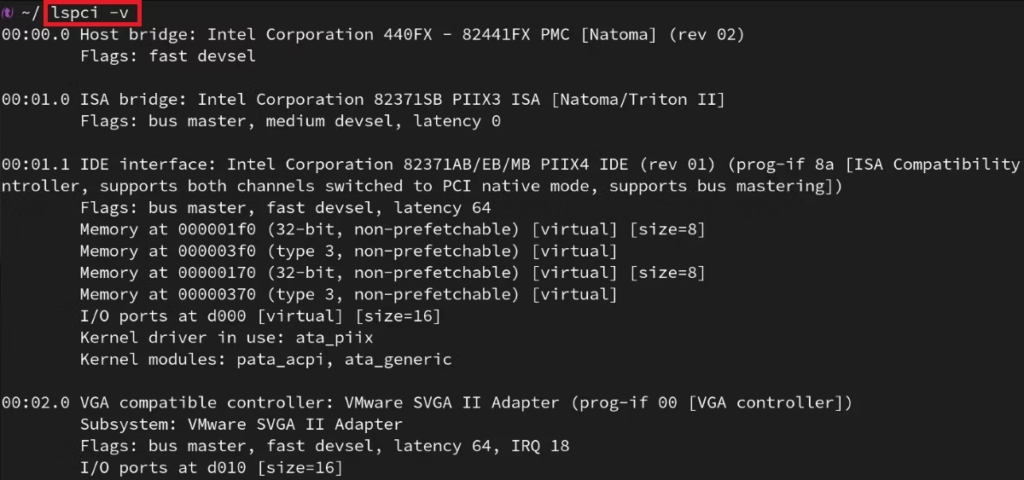Viewport: 1024px width, 480px height.
Task: Click the 00:01.1 device address
Action: (35, 165)
